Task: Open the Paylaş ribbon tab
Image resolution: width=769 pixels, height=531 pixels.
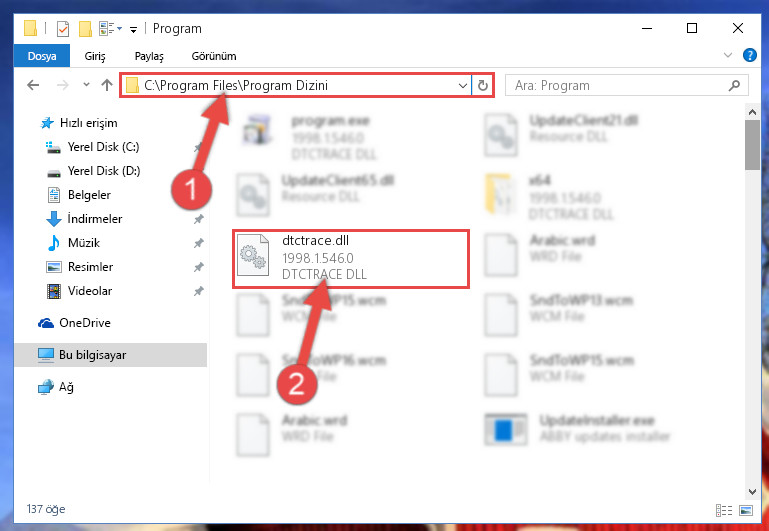Action: point(149,56)
